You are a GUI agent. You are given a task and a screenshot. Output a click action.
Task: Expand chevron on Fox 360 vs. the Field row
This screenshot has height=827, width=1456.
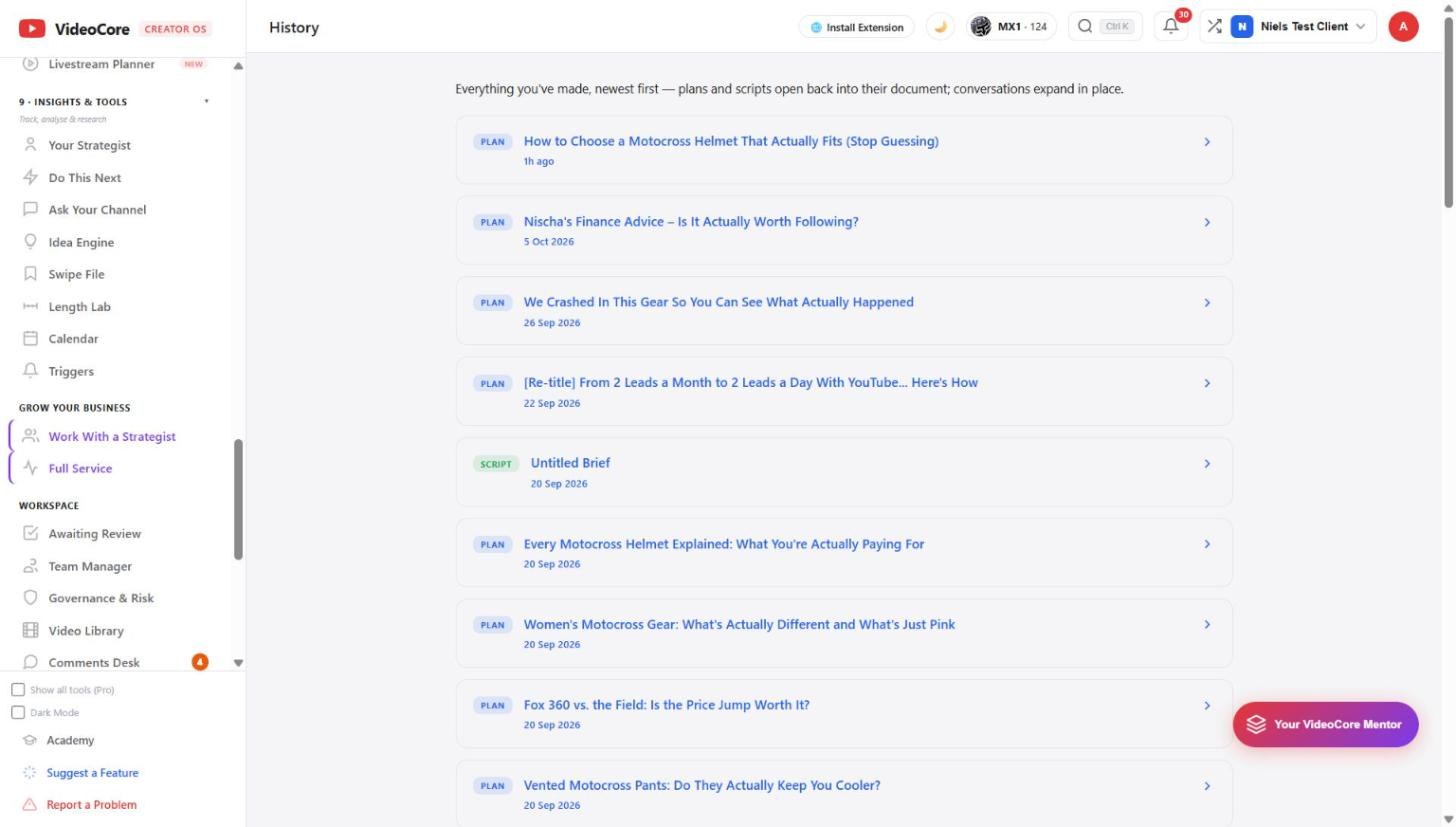click(1207, 706)
